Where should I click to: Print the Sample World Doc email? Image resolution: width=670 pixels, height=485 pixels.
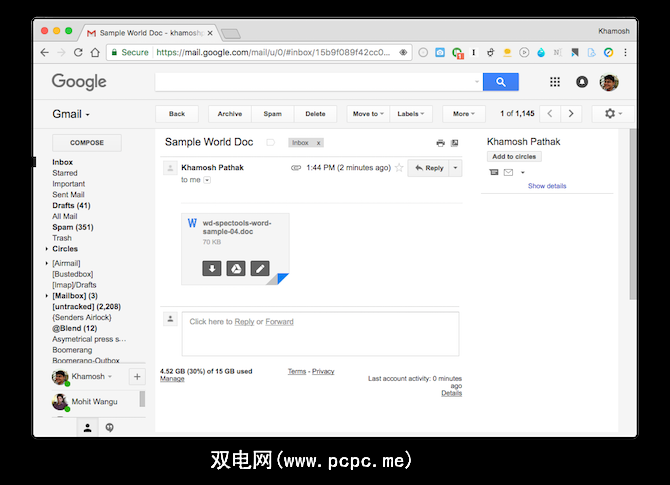441,143
